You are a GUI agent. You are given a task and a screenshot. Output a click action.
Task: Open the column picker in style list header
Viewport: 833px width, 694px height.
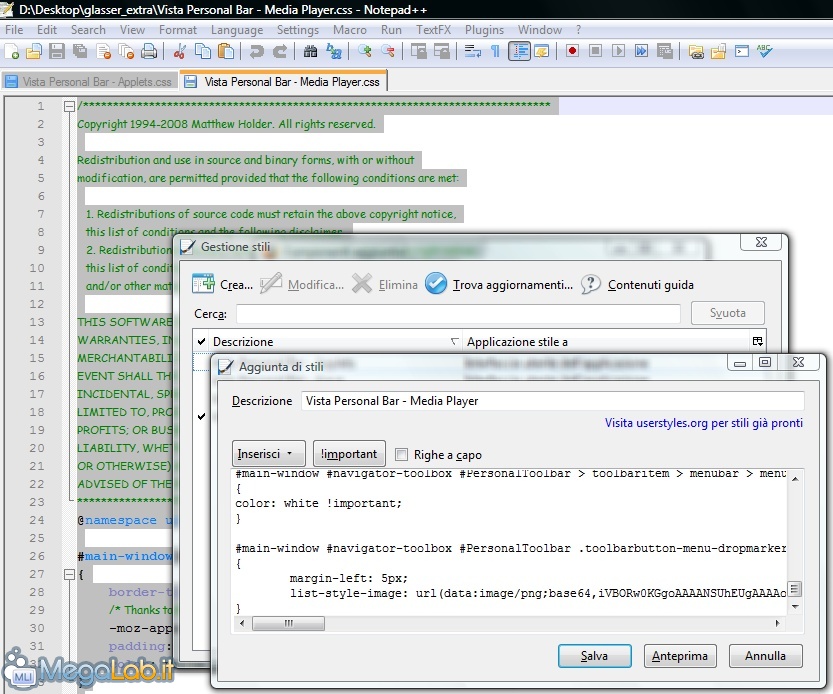(x=757, y=341)
